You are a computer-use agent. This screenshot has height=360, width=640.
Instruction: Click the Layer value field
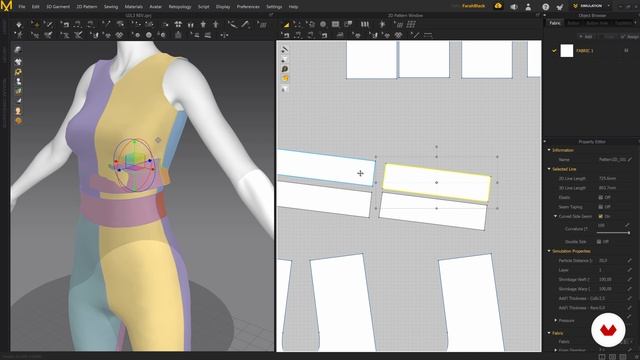pyautogui.click(x=611, y=270)
